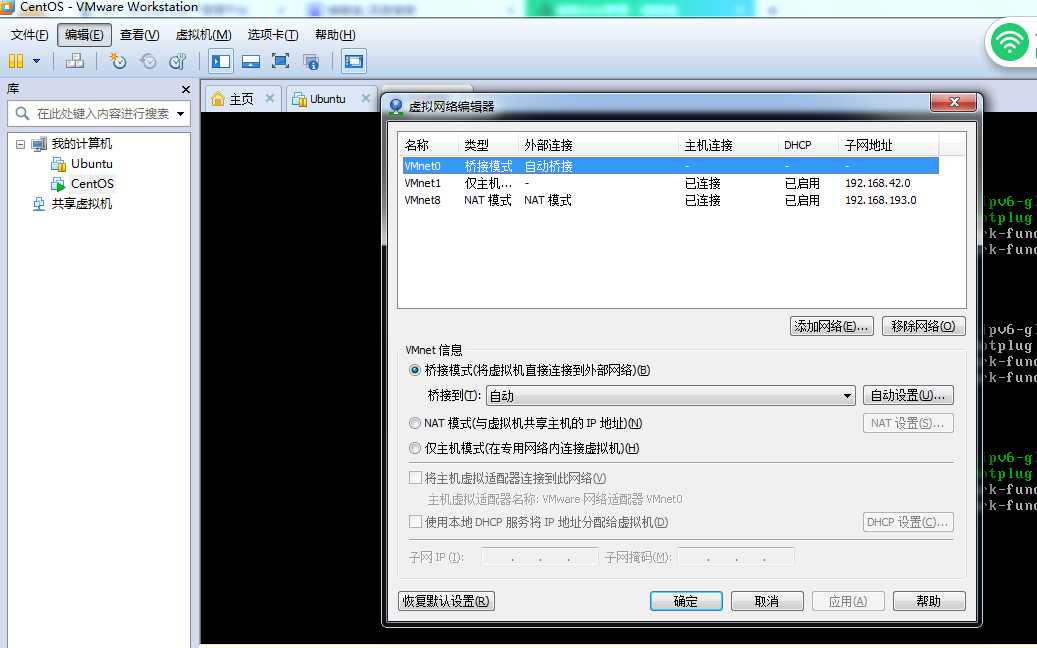Select the VMnet0 row in network list
Viewport: 1037px width, 648px height.
tap(671, 166)
